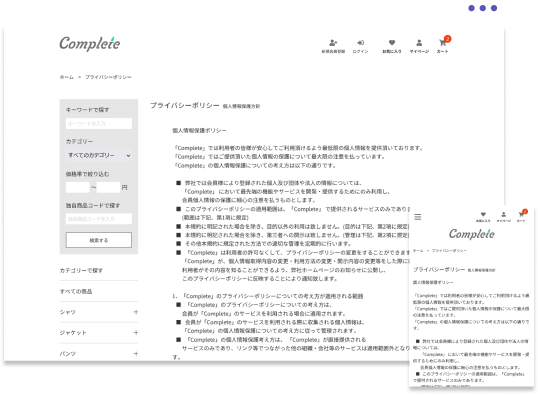538x395 pixels.
Task: Open the hamburger menu in mobile preview
Action: click(x=418, y=217)
